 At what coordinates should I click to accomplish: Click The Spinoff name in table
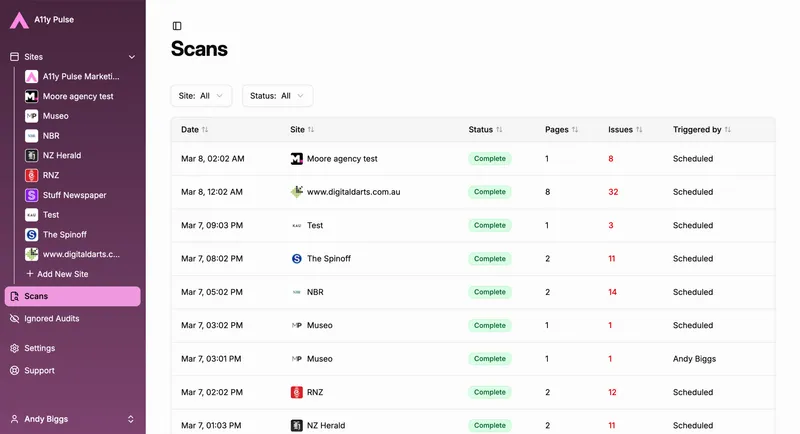(x=329, y=259)
